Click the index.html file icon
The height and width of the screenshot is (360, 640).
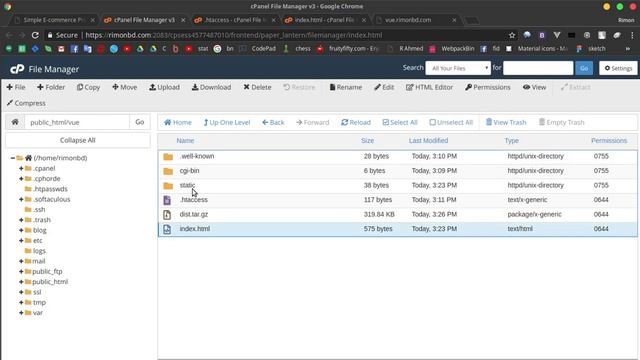pos(167,229)
